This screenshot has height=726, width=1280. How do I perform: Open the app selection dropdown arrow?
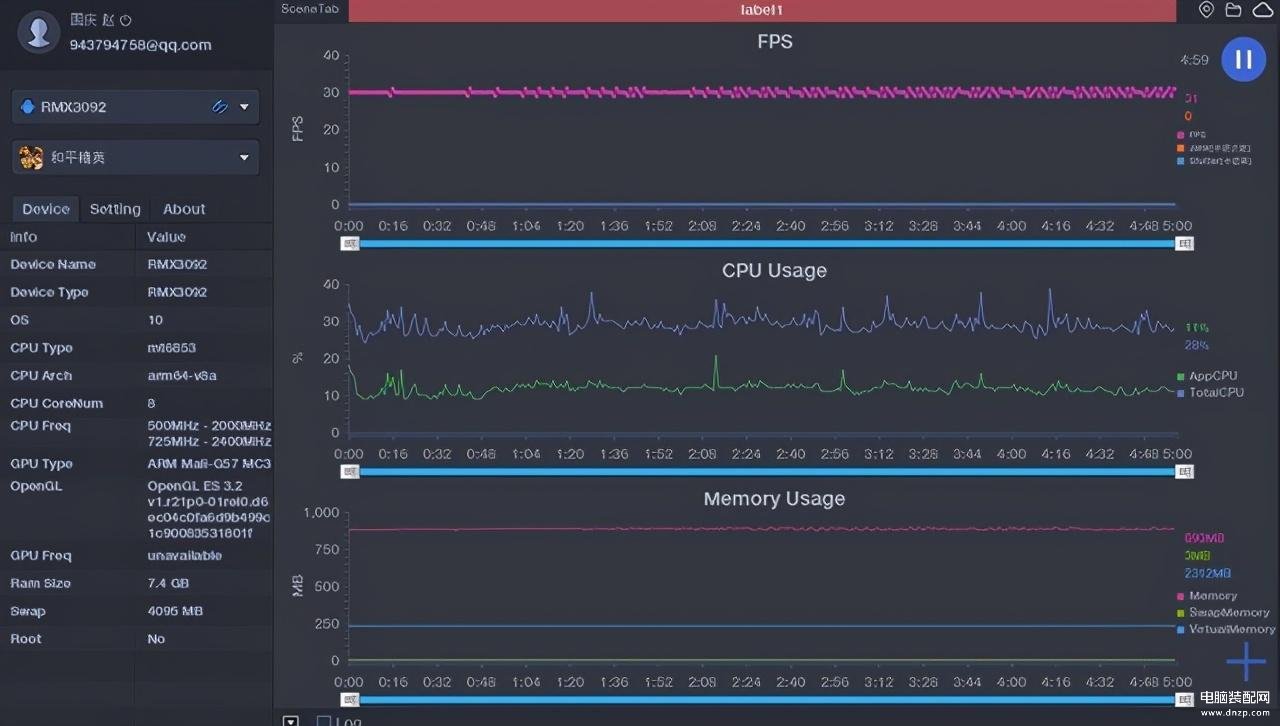(244, 157)
